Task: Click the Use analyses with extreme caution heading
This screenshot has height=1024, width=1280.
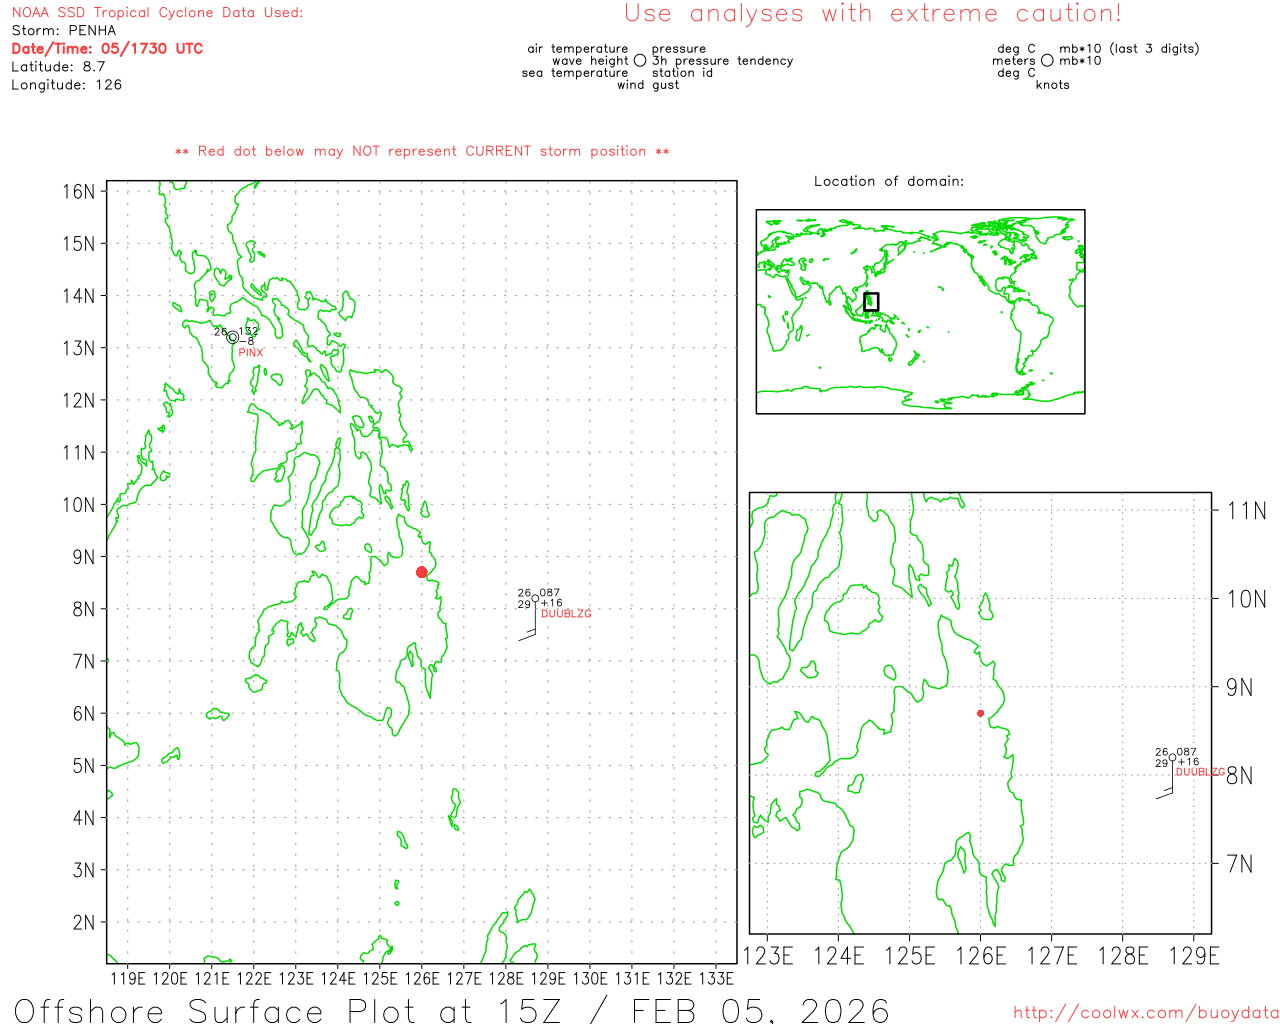Action: pos(873,14)
